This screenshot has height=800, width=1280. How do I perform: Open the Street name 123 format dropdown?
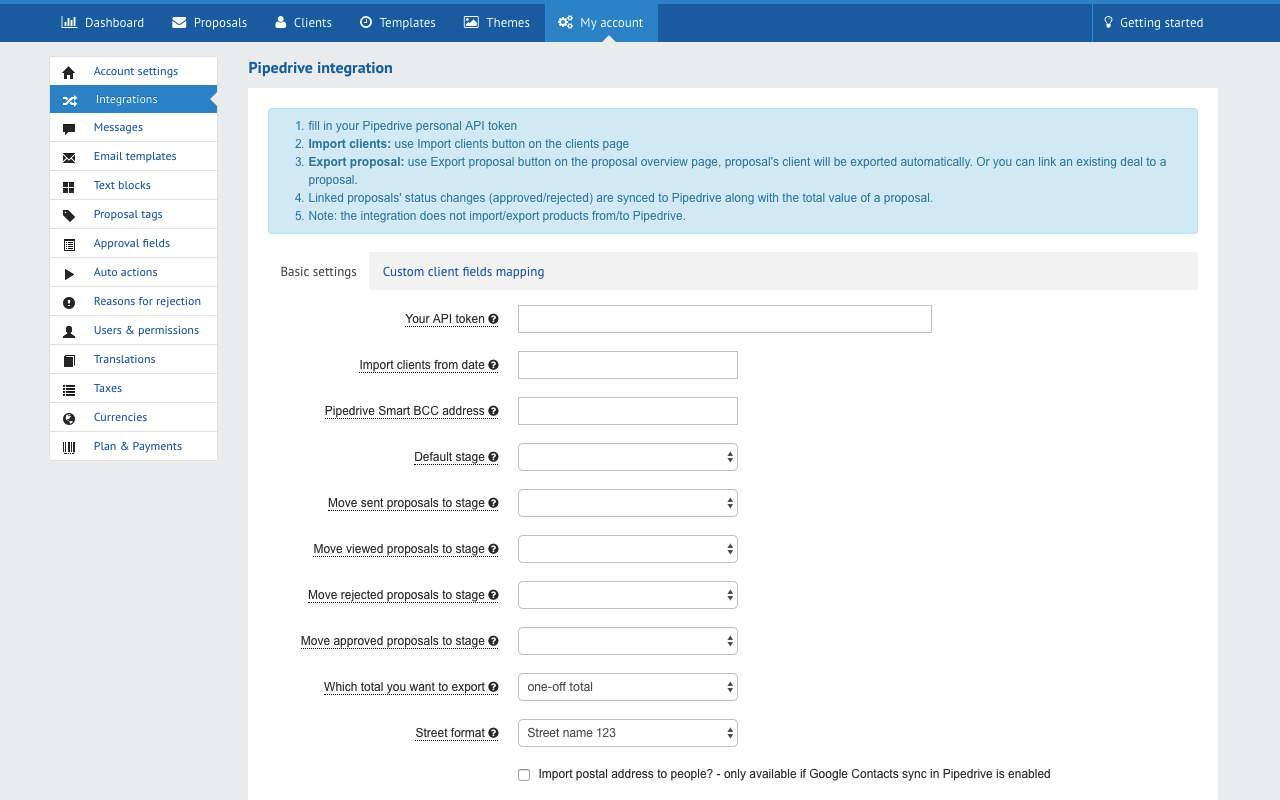tap(628, 733)
